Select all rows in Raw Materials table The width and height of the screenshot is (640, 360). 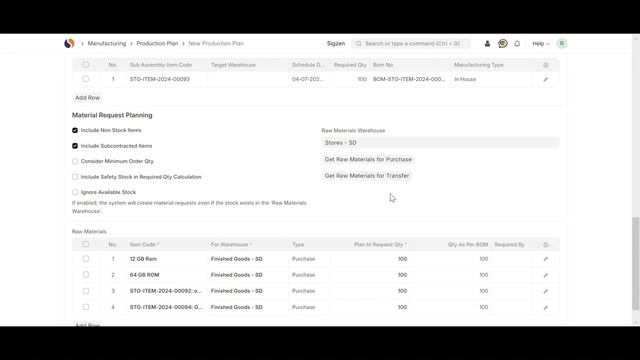pos(86,244)
